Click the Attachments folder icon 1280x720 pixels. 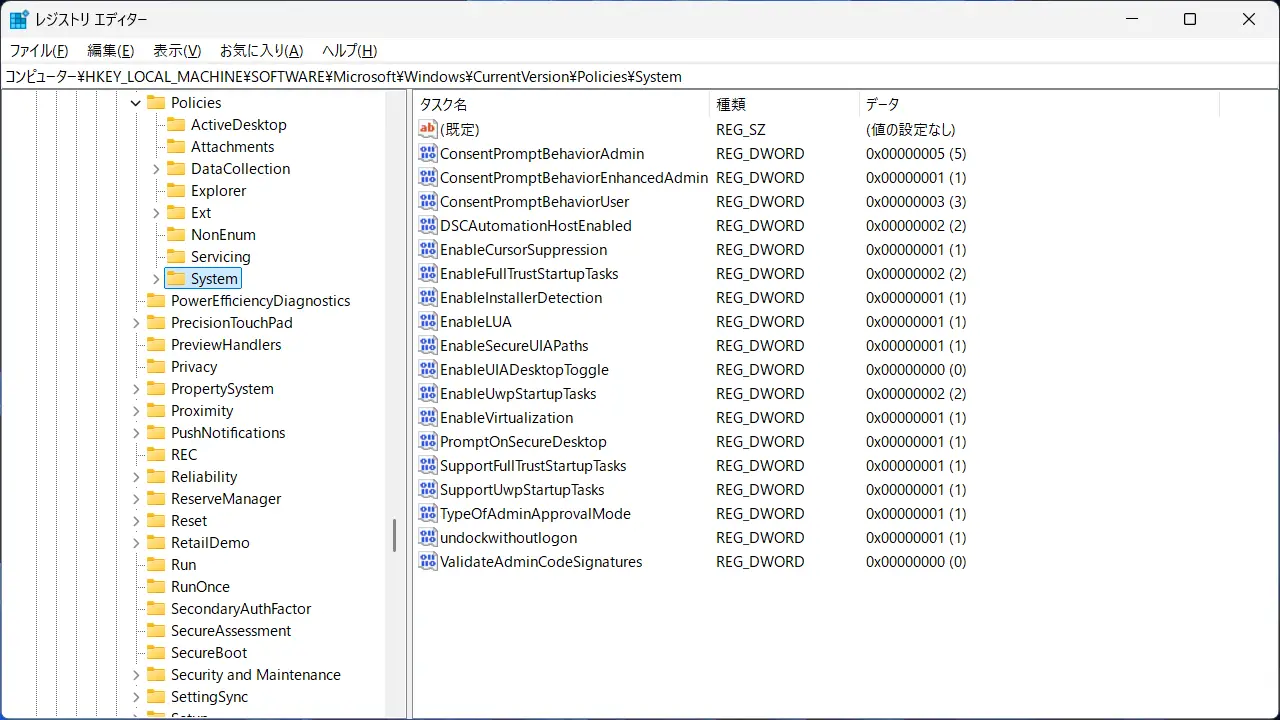[x=176, y=147]
